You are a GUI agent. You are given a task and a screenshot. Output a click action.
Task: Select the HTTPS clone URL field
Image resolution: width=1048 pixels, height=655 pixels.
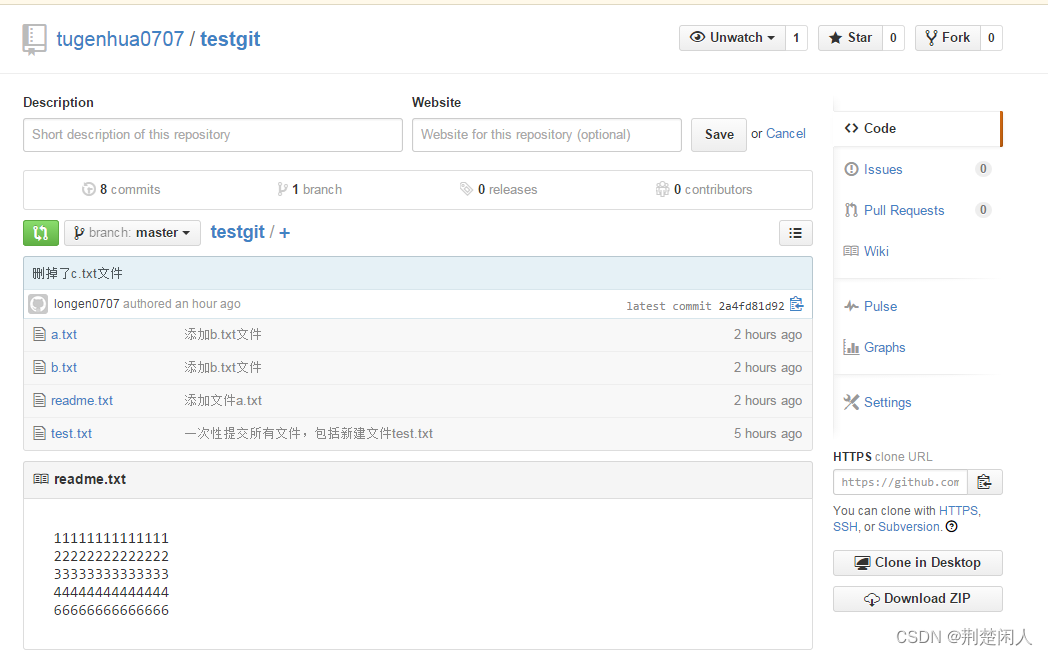coord(900,483)
